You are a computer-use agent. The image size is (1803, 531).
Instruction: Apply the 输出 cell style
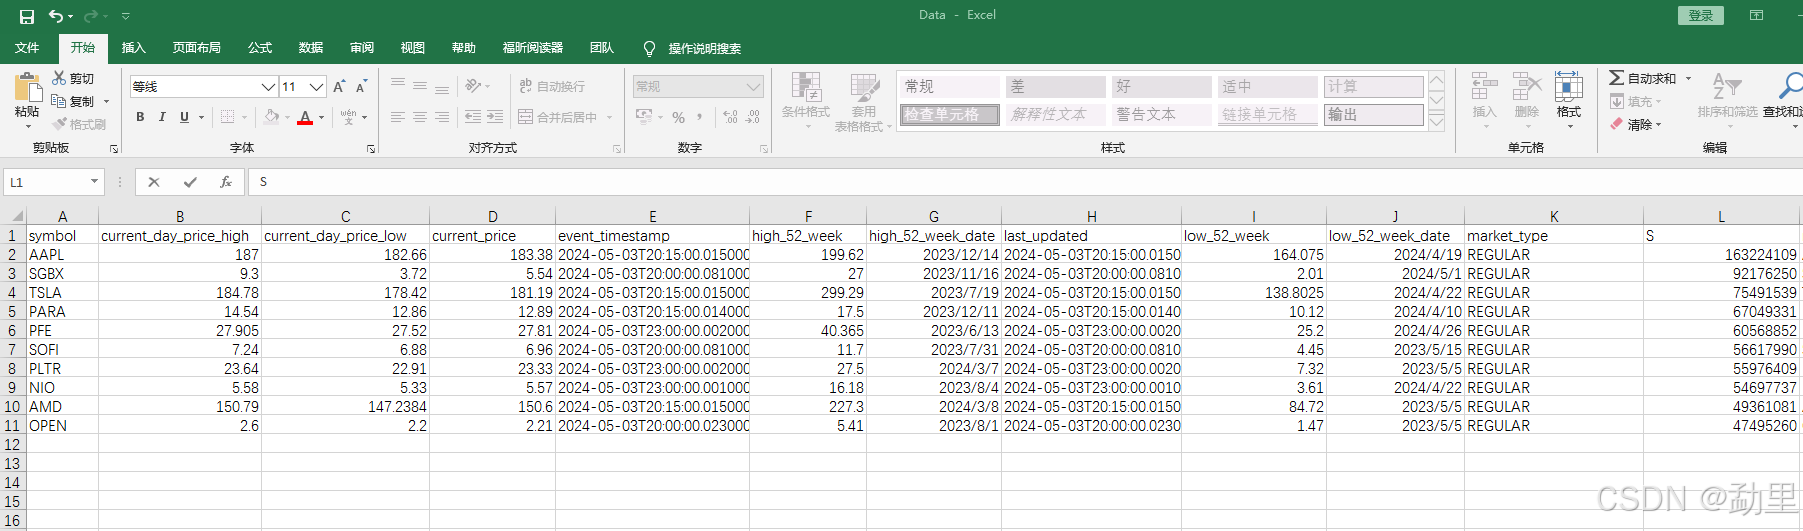click(1373, 115)
